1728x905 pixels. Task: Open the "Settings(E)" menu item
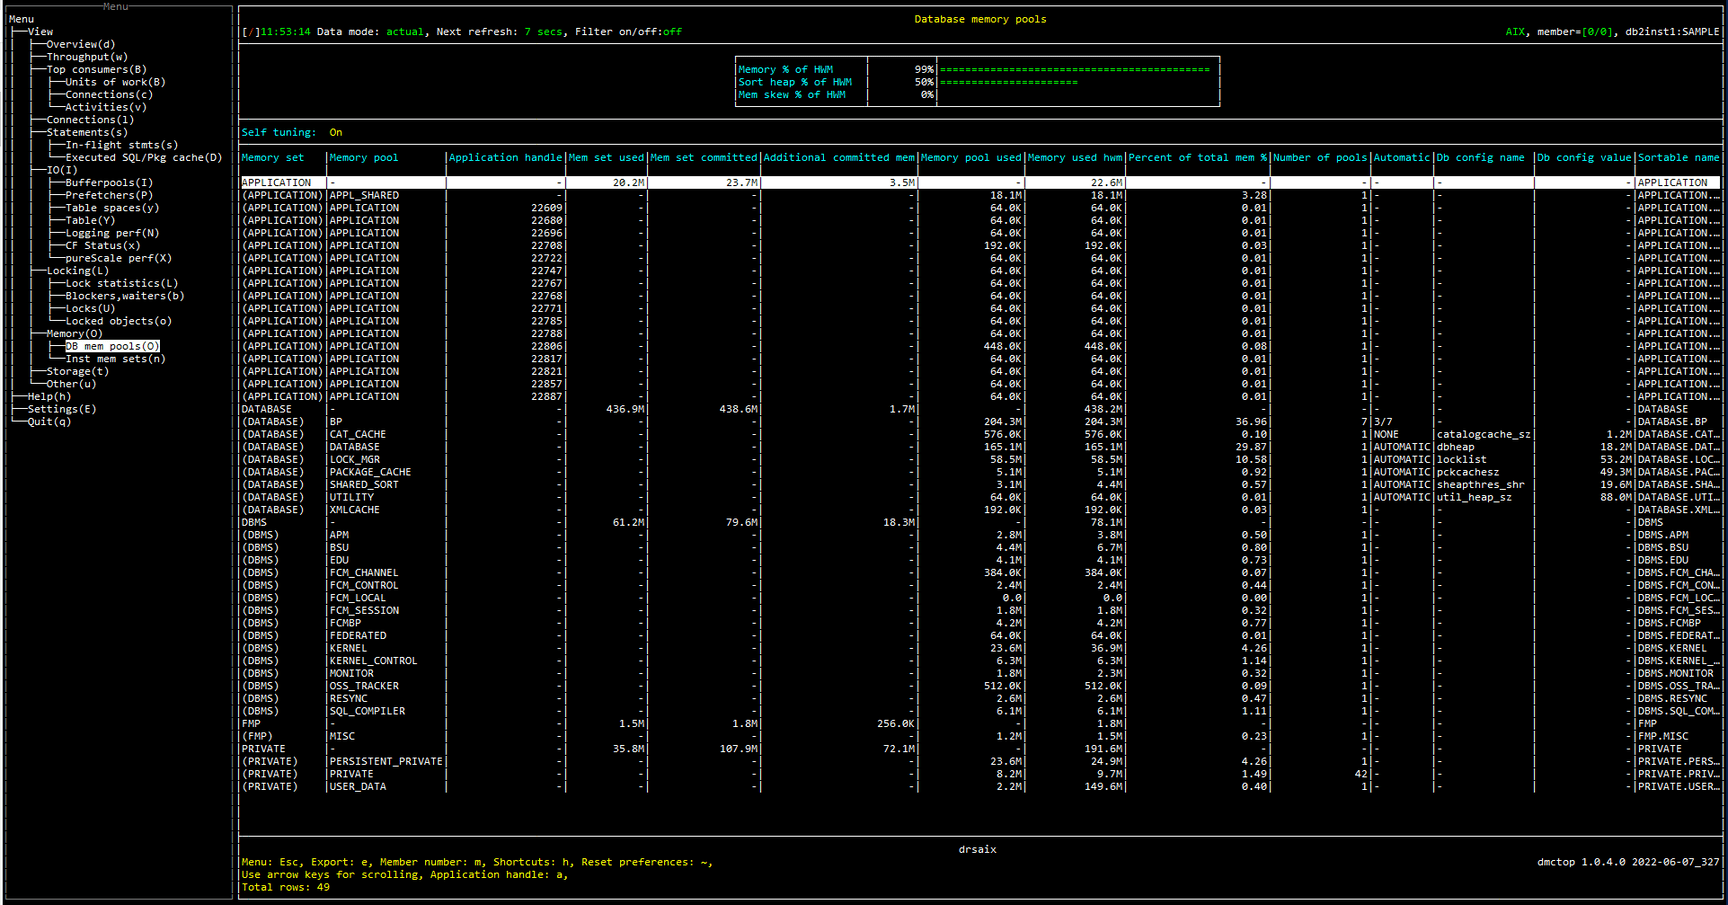[x=62, y=408]
